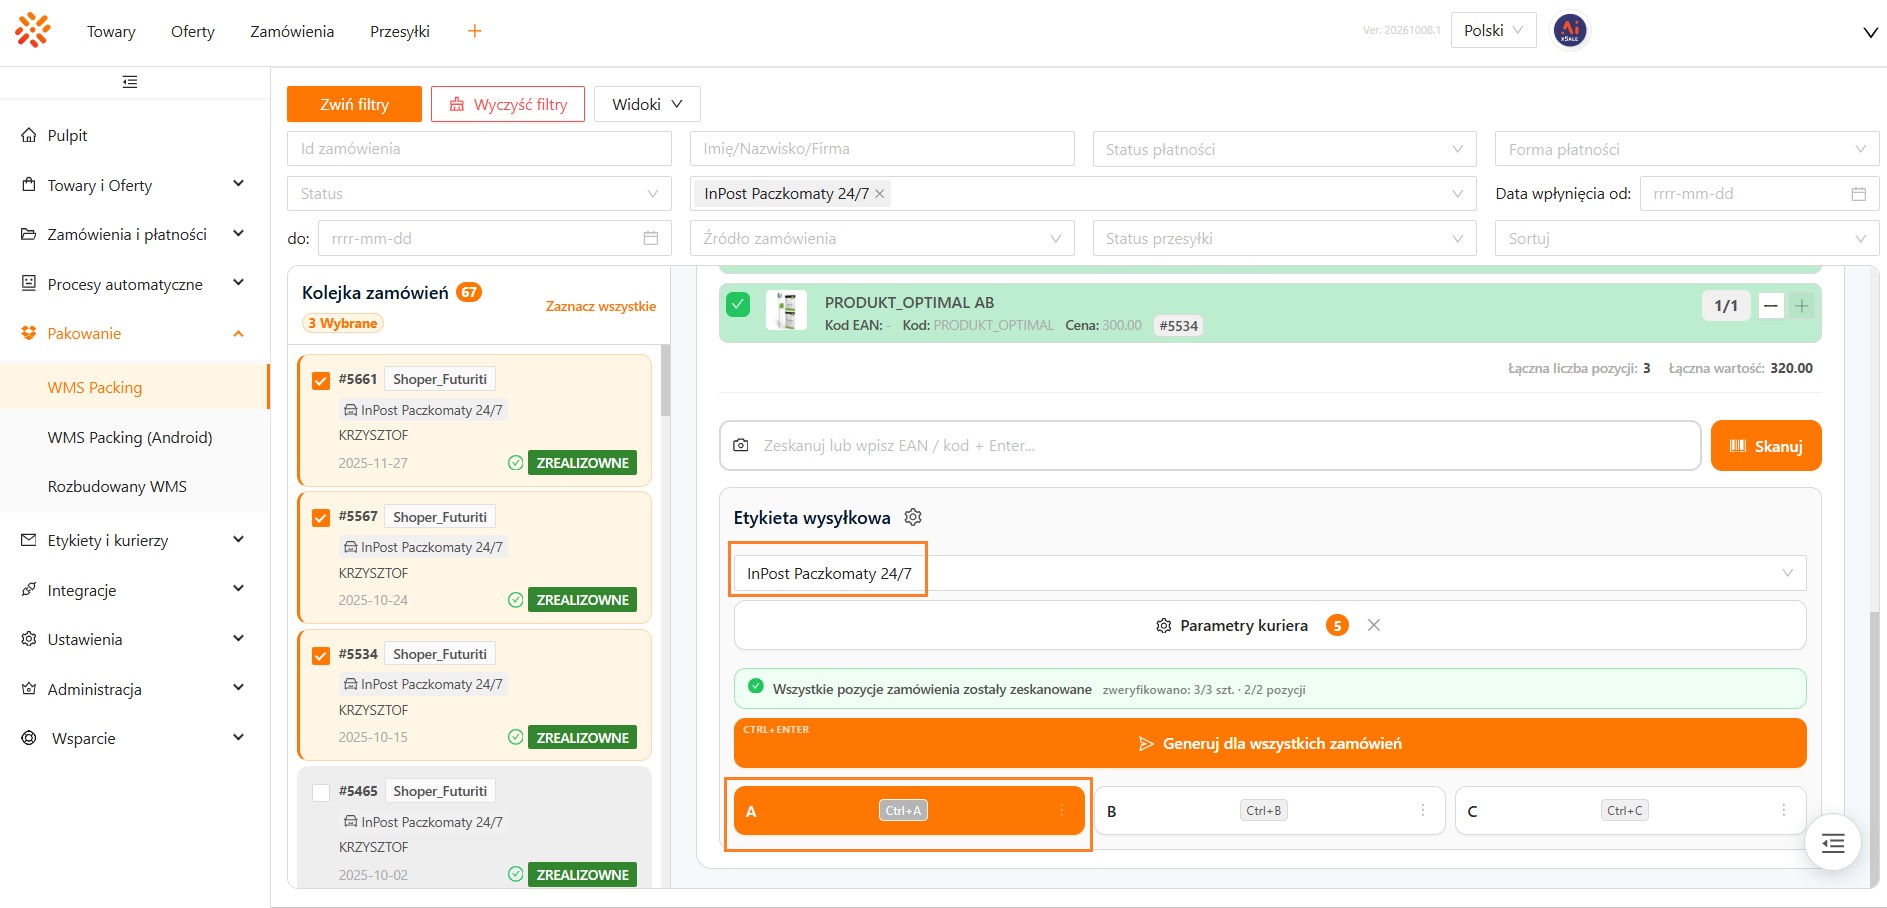Click Wyczyść filtry button

pyautogui.click(x=508, y=104)
